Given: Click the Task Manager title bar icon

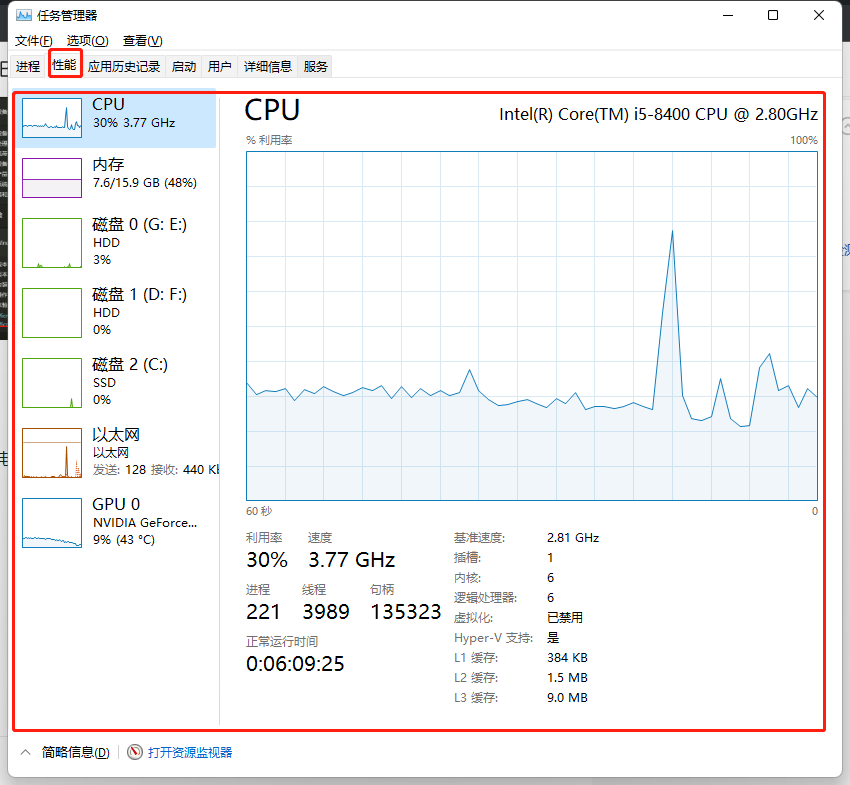Looking at the screenshot, I should 24,15.
